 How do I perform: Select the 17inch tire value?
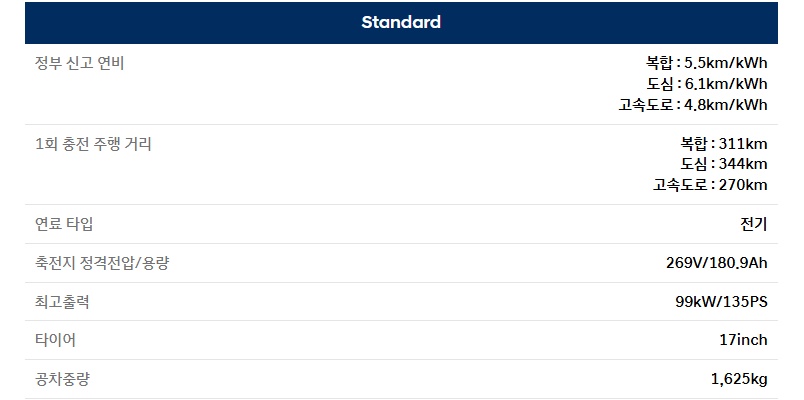click(743, 340)
